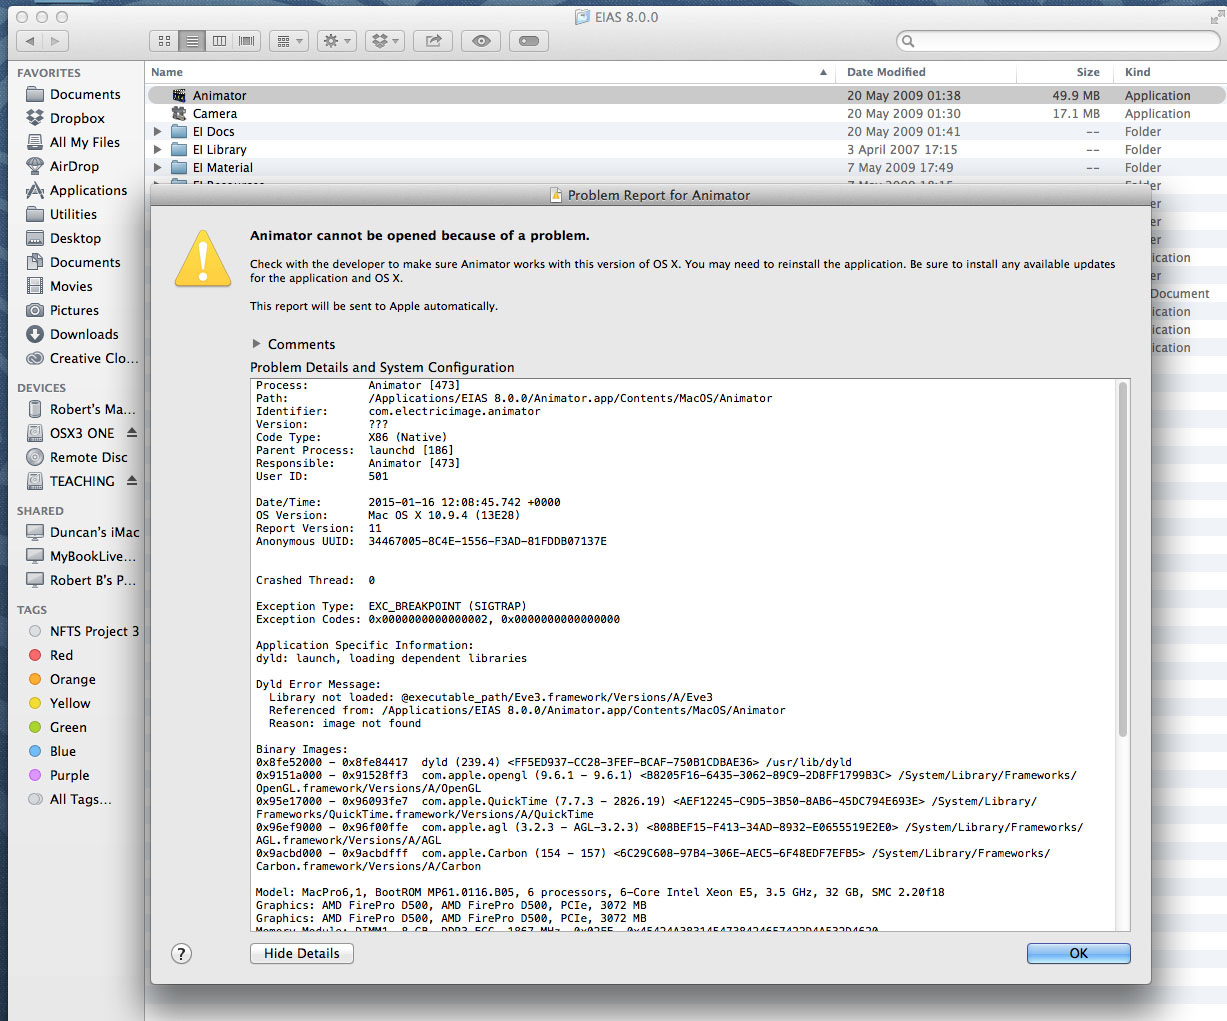Click the Hide Details button
Image resolution: width=1227 pixels, height=1021 pixels.
301,953
